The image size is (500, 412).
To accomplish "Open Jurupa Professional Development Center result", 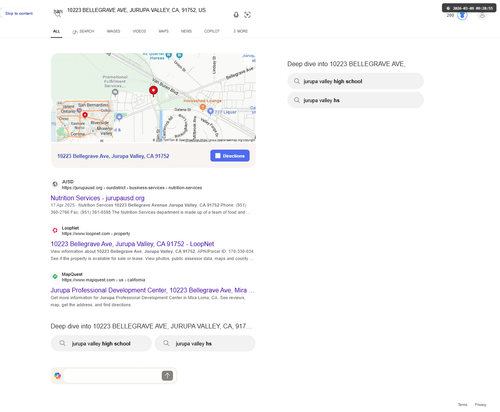I will point(152,290).
